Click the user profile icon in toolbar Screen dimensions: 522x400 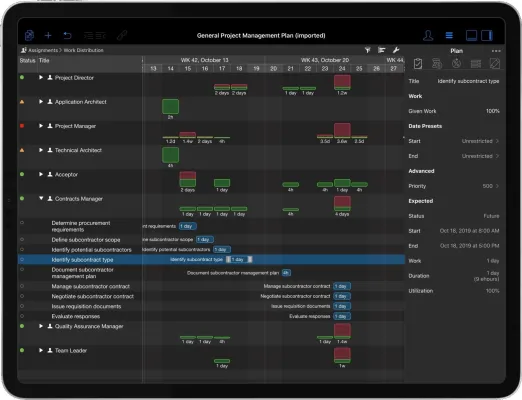(x=428, y=35)
